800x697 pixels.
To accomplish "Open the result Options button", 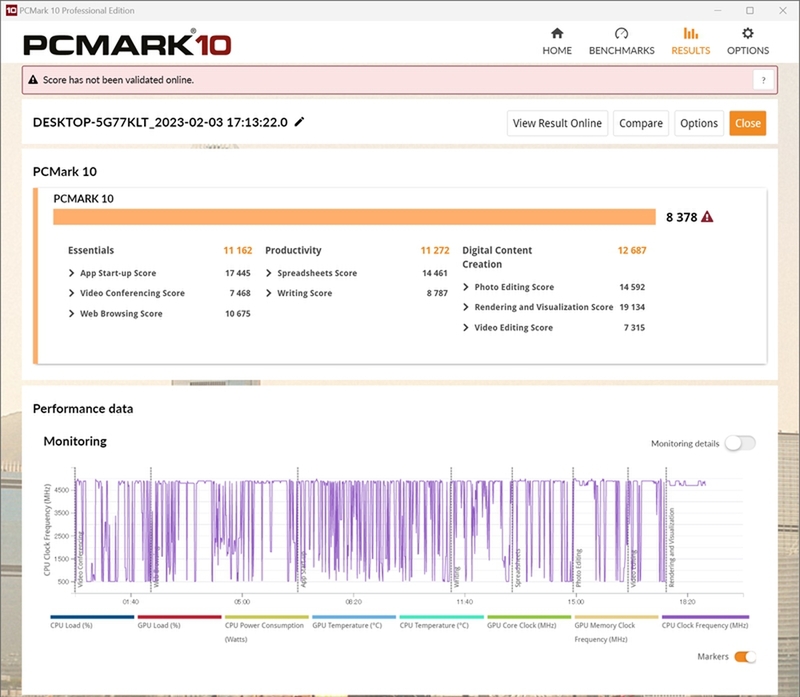I will click(x=699, y=123).
